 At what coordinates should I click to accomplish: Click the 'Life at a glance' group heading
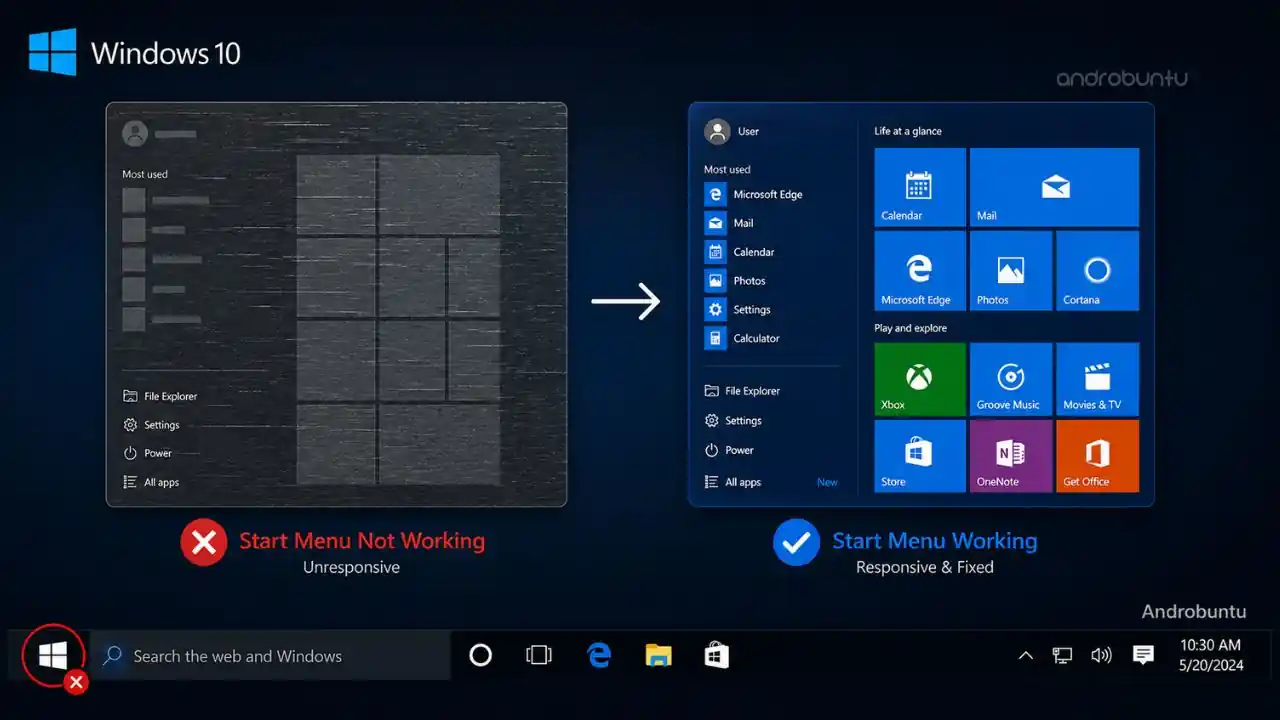pyautogui.click(x=908, y=131)
